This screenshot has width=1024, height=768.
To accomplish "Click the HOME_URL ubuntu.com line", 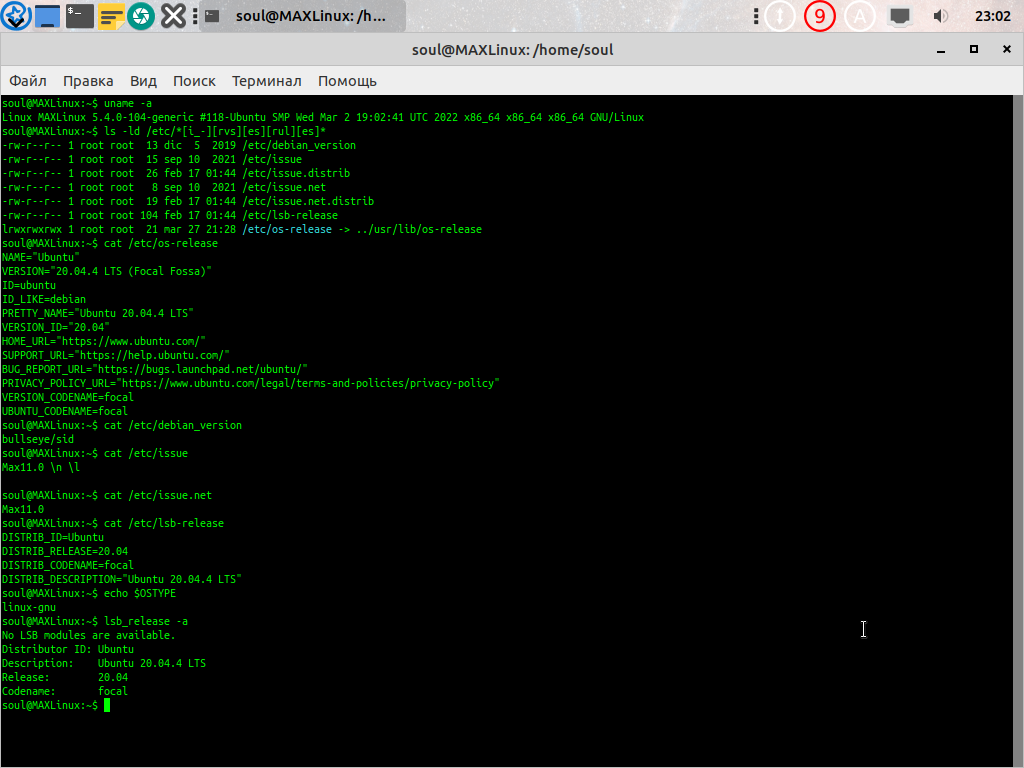I will click(x=104, y=341).
